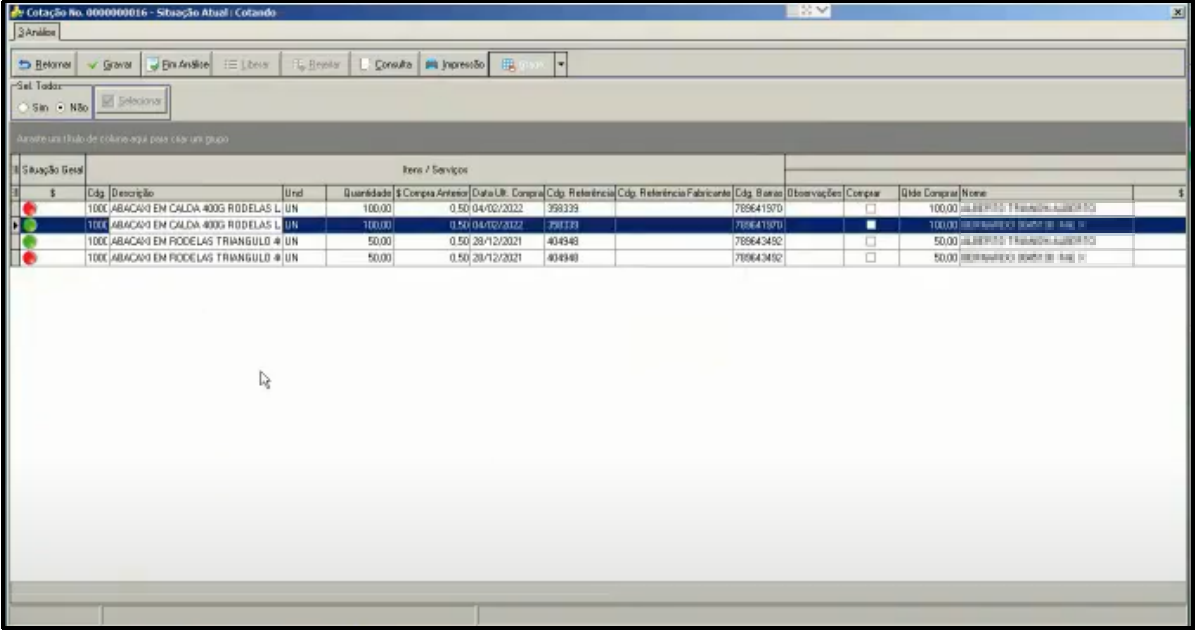Switch to the 3 Análise tab

point(37,32)
